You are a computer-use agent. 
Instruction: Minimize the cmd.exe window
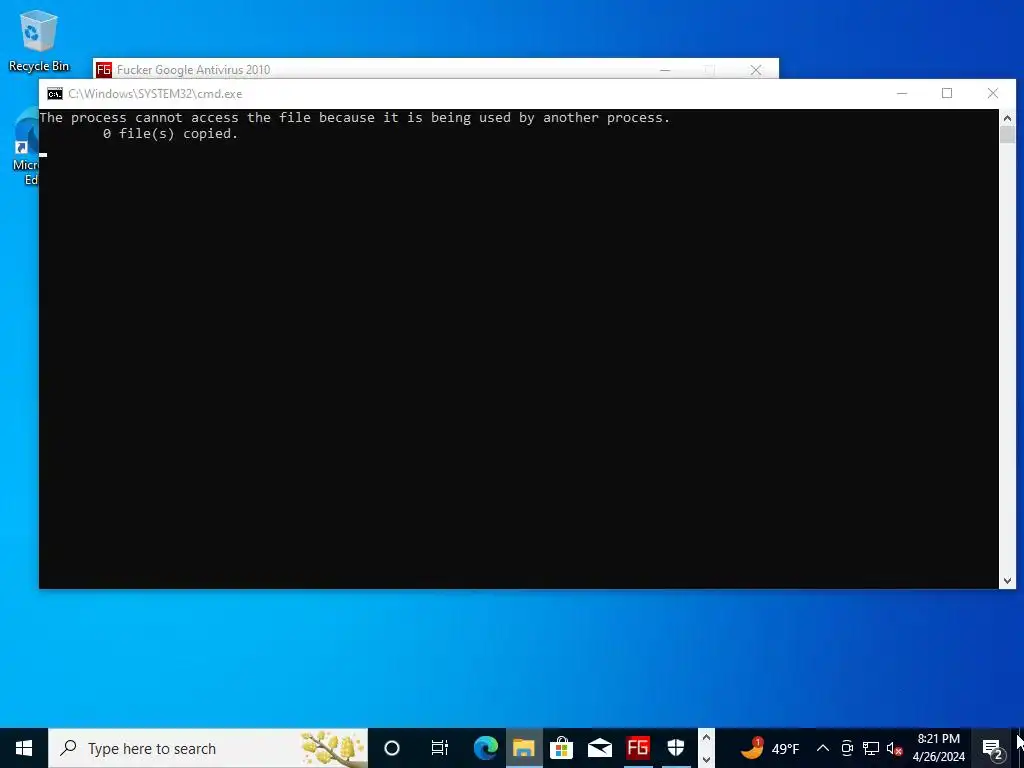click(902, 93)
